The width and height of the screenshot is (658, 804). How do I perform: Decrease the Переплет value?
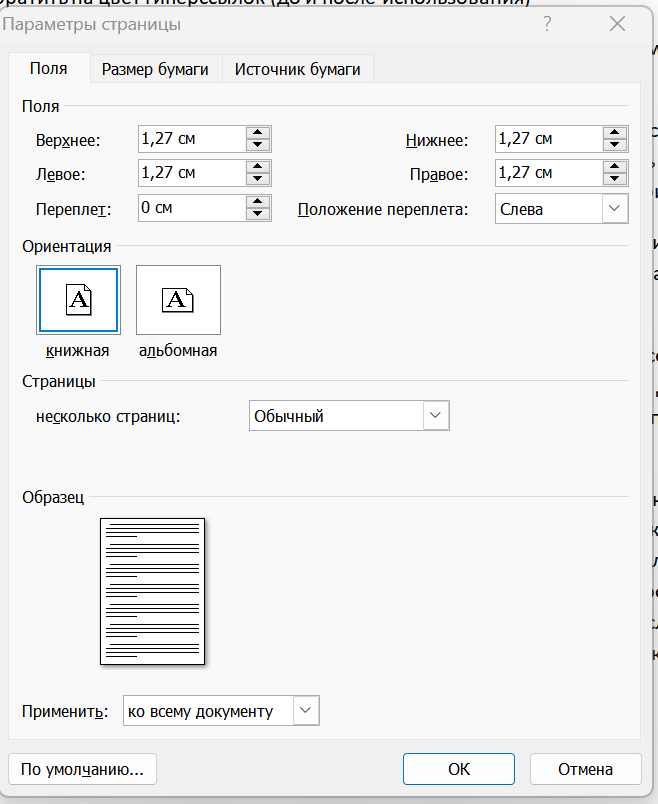(x=257, y=214)
